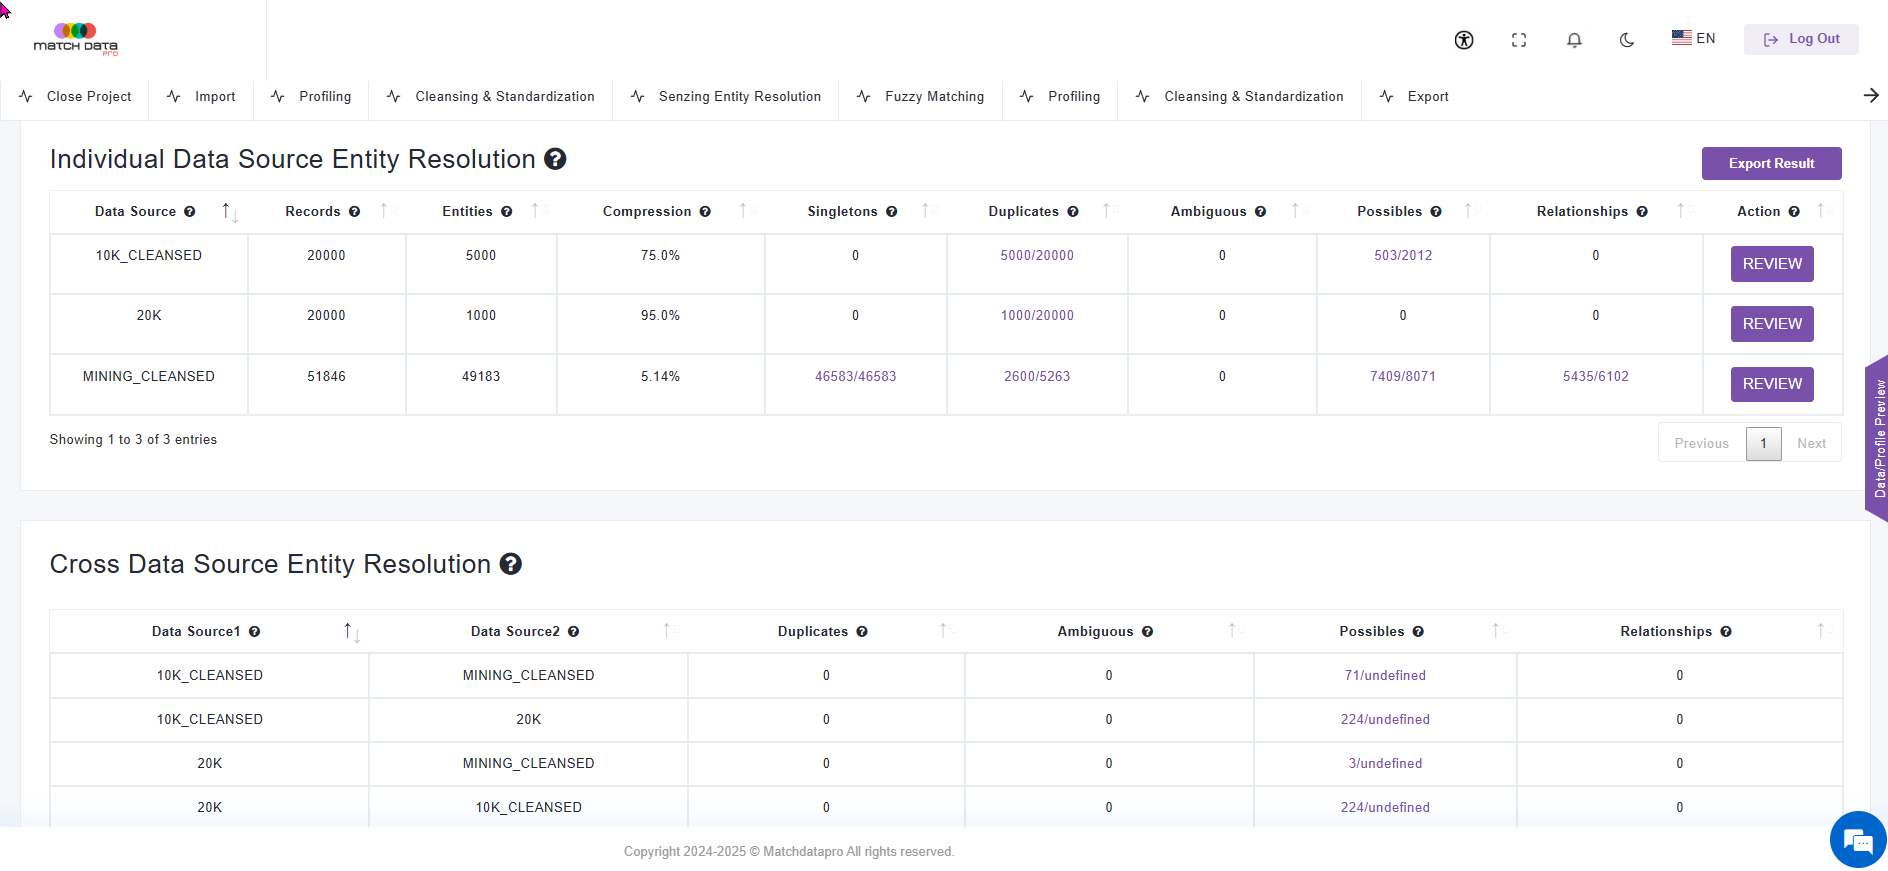Sort table by Data Source column
1888x871 pixels.
pyautogui.click(x=229, y=211)
